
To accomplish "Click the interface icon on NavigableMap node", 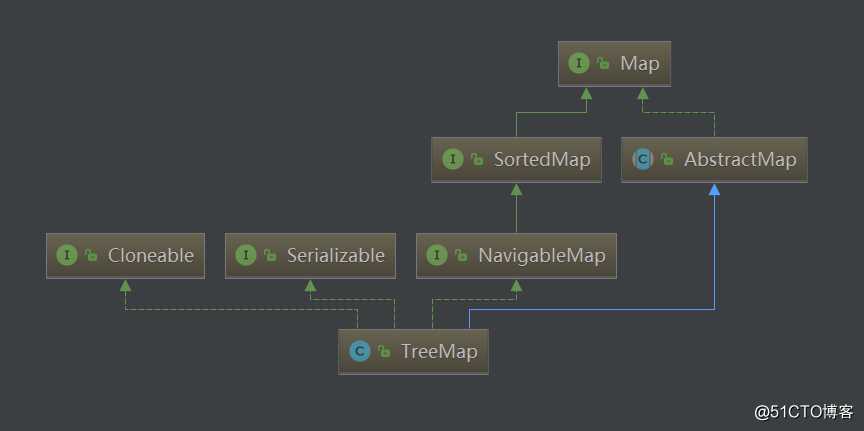I will (x=437, y=256).
